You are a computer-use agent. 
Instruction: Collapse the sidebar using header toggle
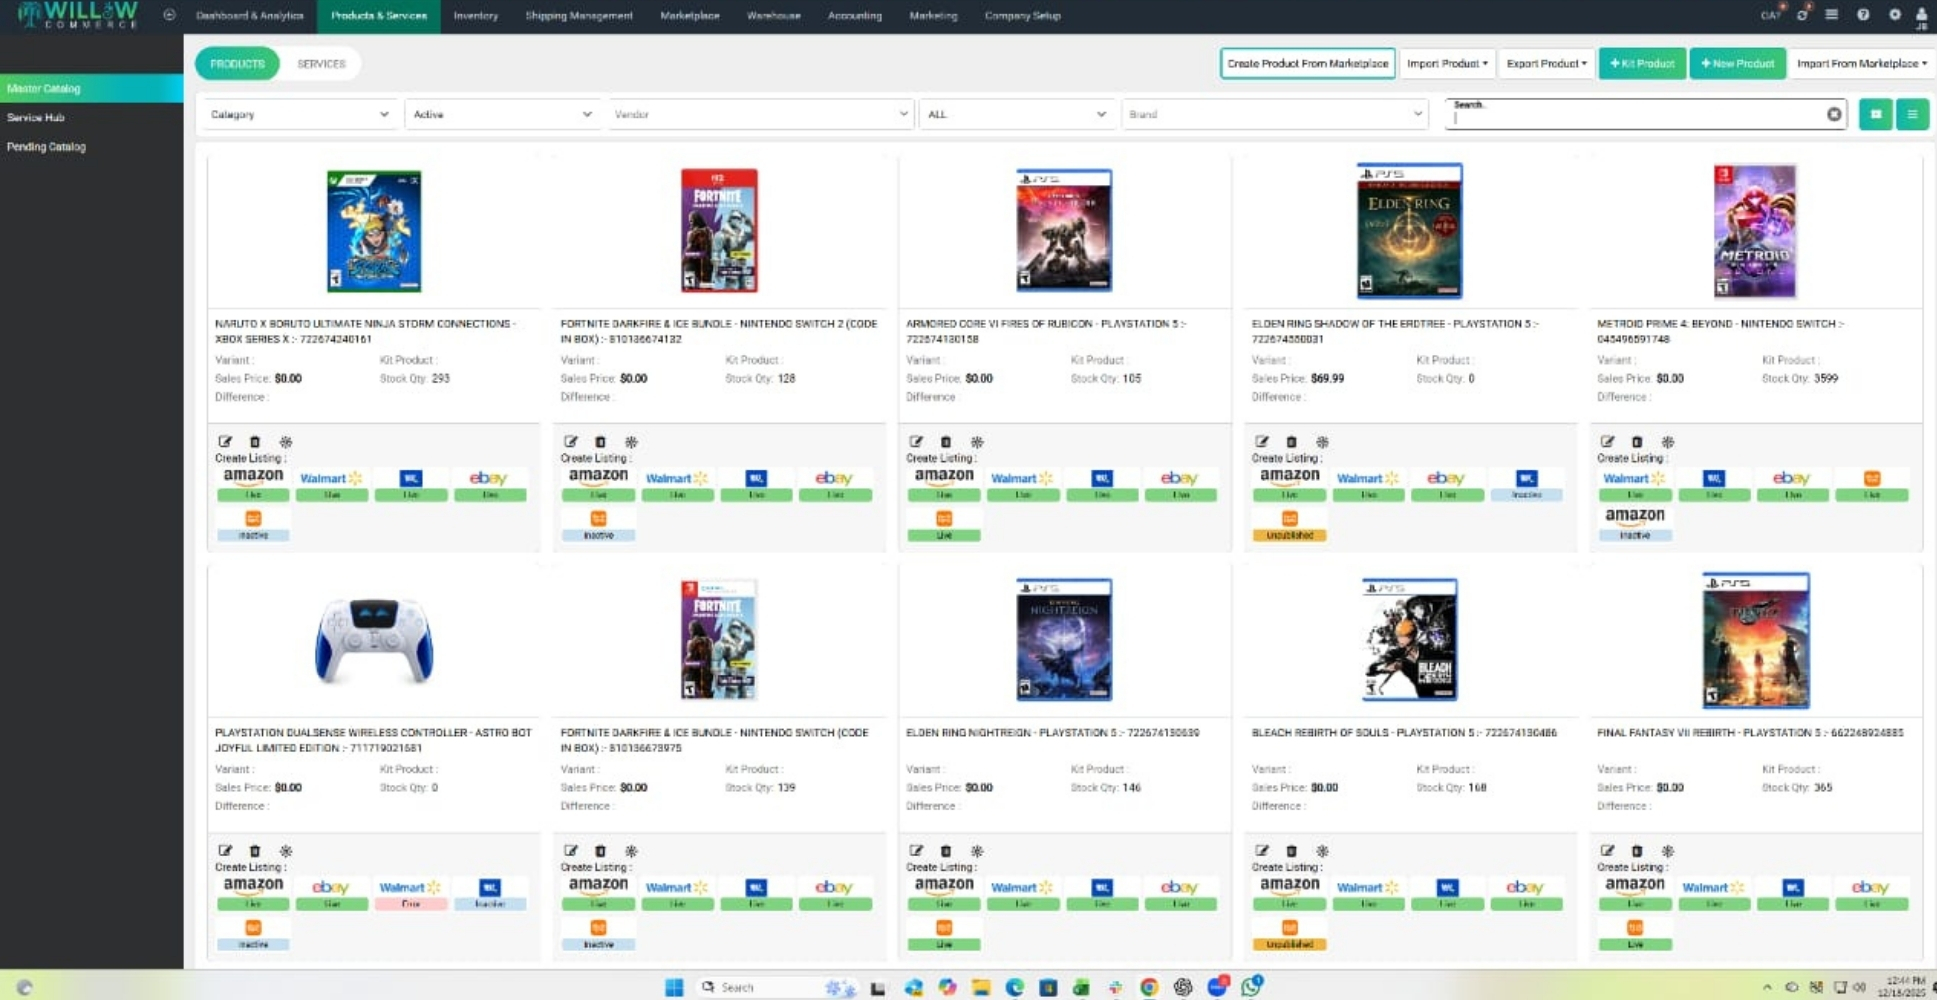click(169, 15)
